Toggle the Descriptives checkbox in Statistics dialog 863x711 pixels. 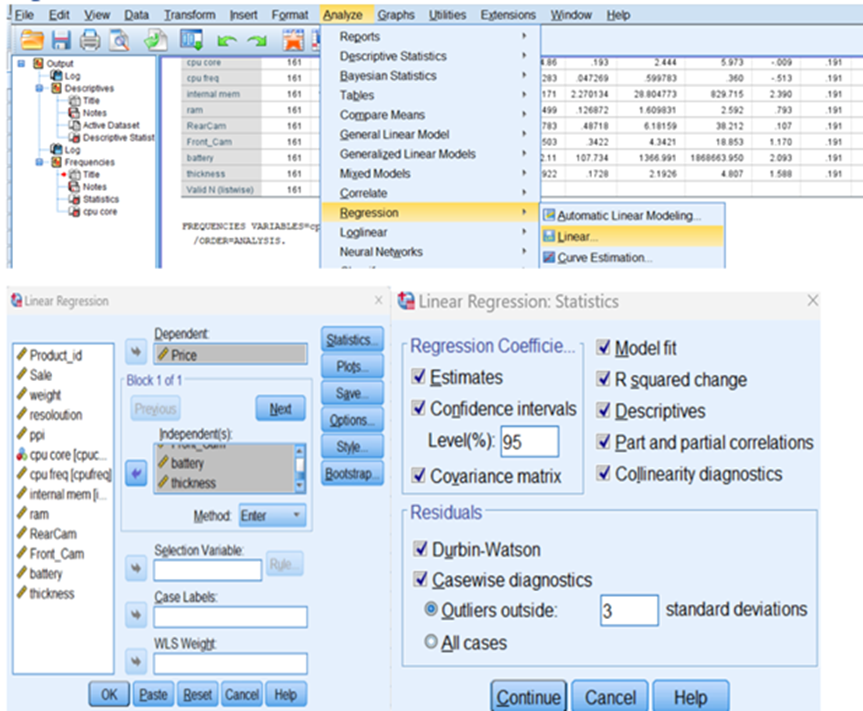point(604,410)
